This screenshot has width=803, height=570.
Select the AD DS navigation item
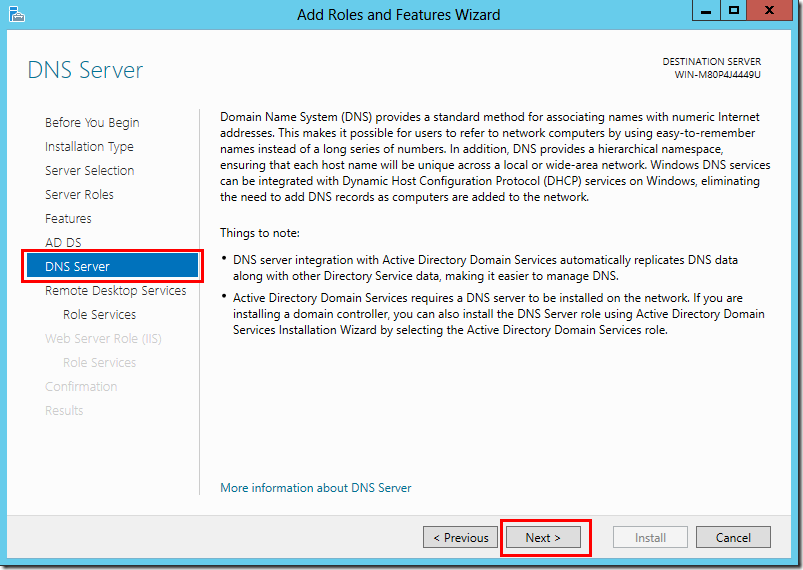click(63, 243)
